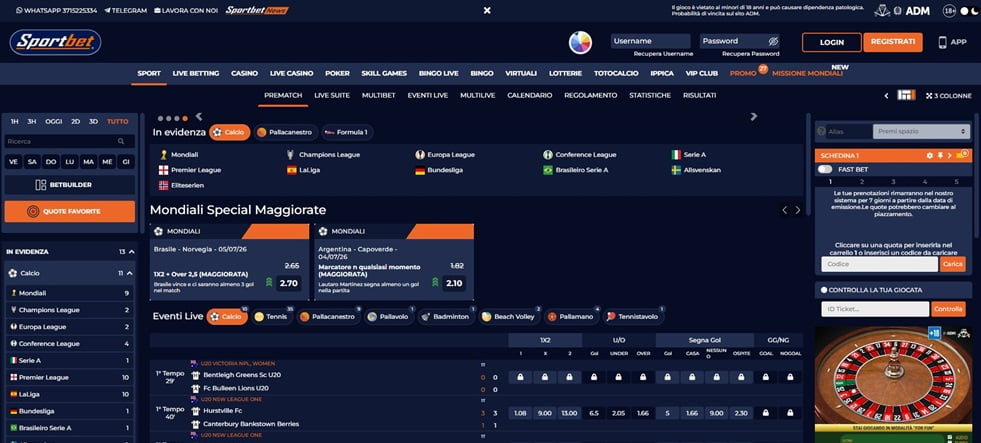Viewport: 981px width, 443px height.
Task: Open betslip settings gear icon
Action: coord(929,155)
